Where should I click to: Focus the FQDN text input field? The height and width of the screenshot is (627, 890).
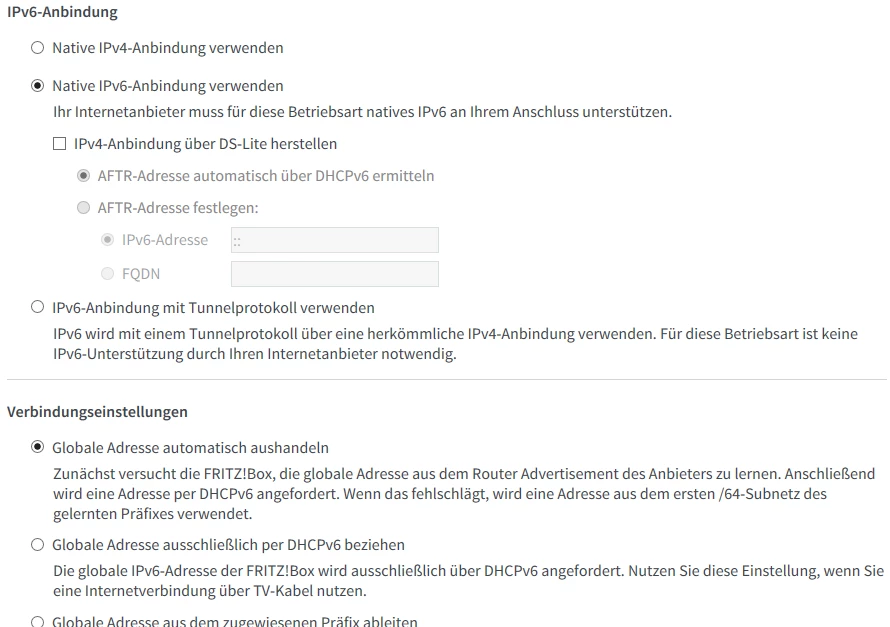(334, 274)
